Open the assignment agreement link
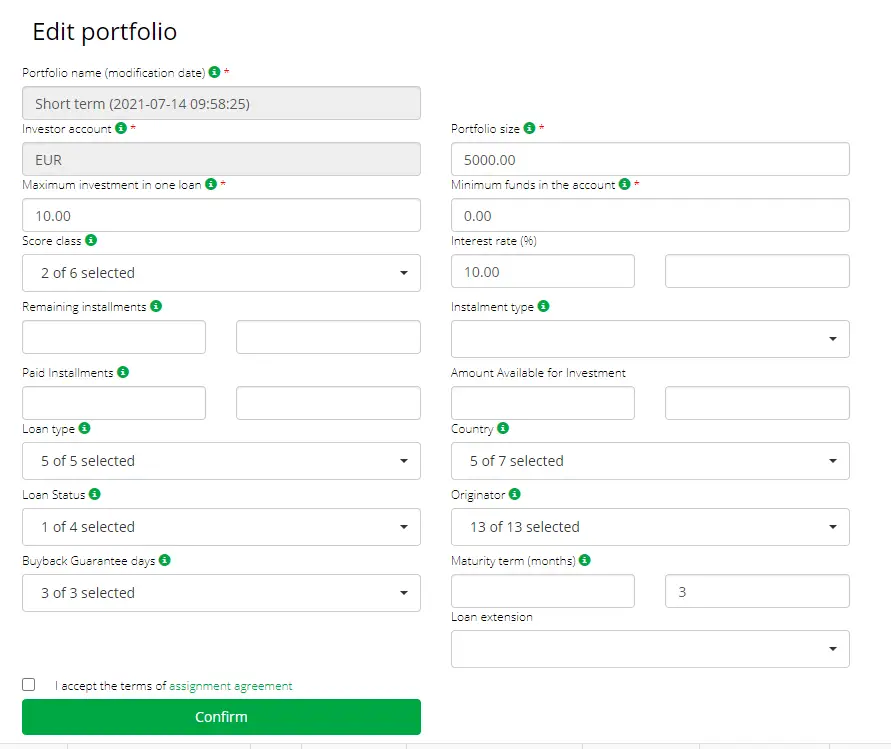891x749 pixels. click(231, 686)
